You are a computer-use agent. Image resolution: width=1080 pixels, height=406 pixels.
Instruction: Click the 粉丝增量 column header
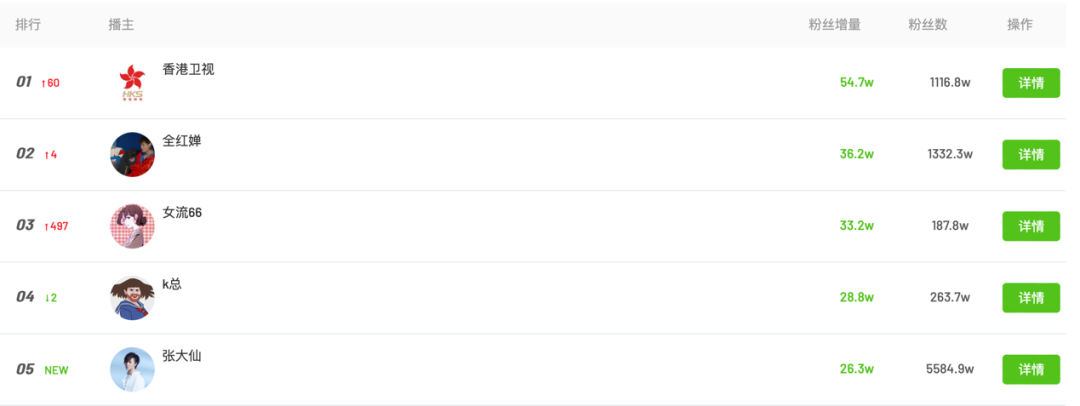(x=834, y=24)
